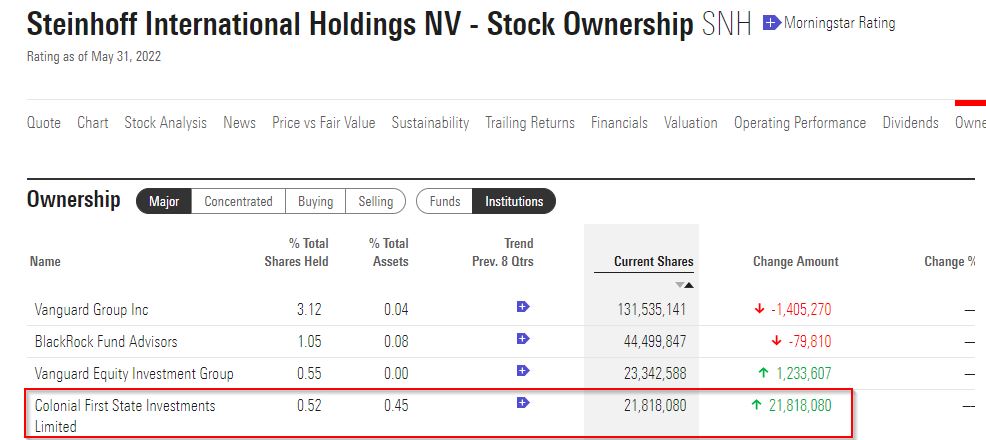Click Colonial First State Investments Limited
This screenshot has height=440, width=986.
[x=125, y=415]
